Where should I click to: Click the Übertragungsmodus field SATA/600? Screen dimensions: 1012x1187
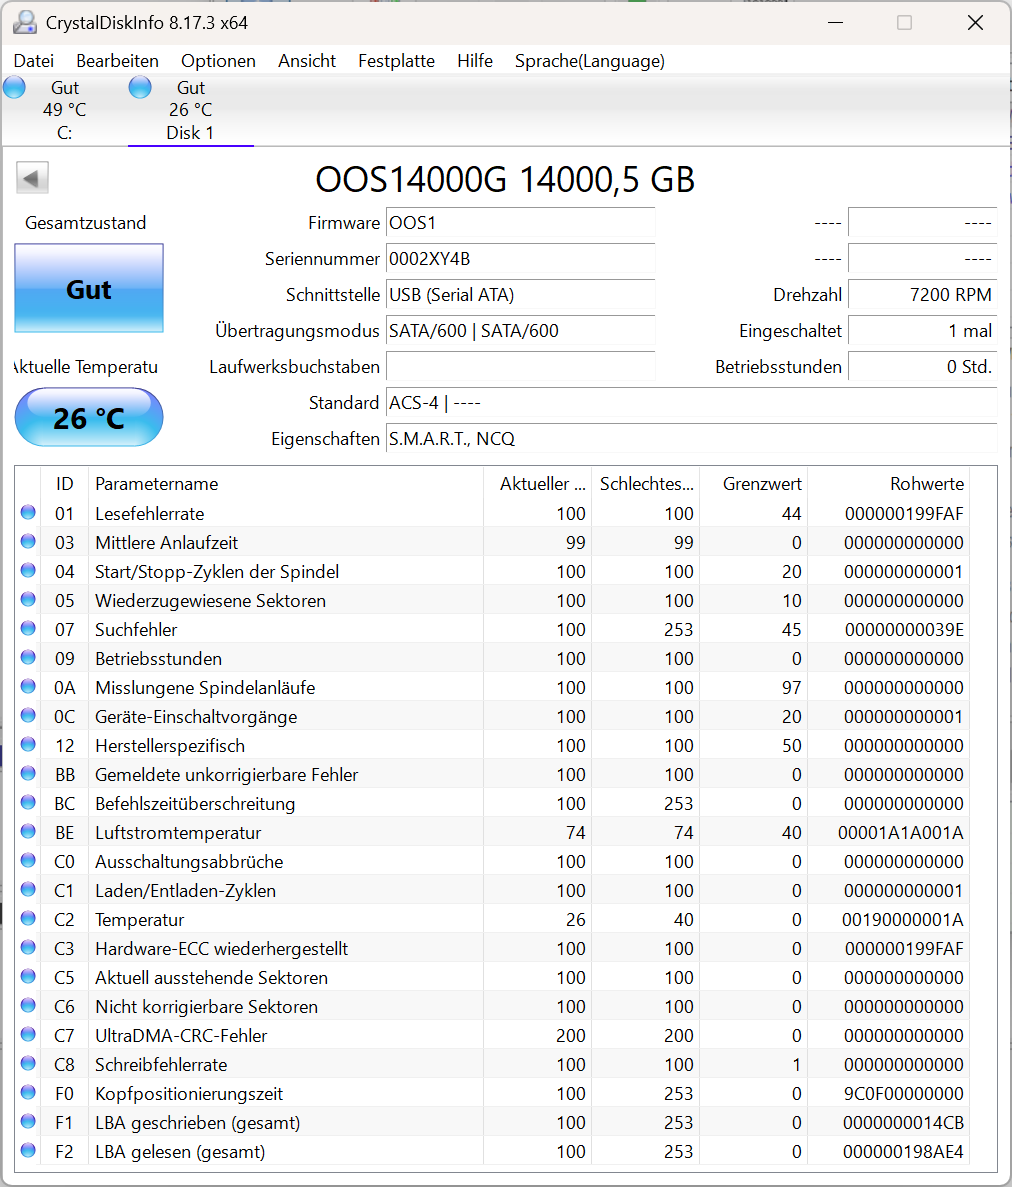pyautogui.click(x=521, y=331)
